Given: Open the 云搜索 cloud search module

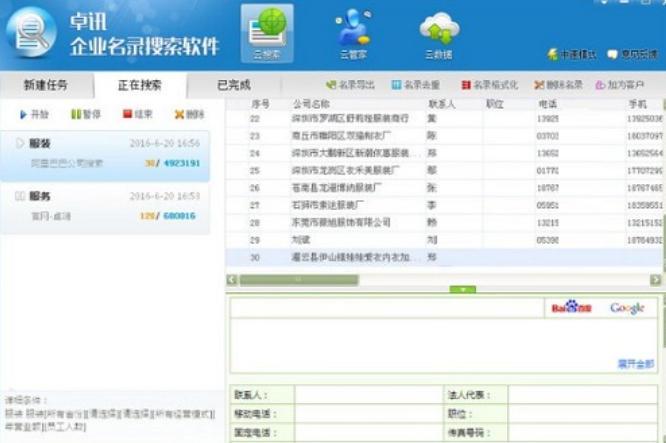Looking at the screenshot, I should click(x=267, y=33).
